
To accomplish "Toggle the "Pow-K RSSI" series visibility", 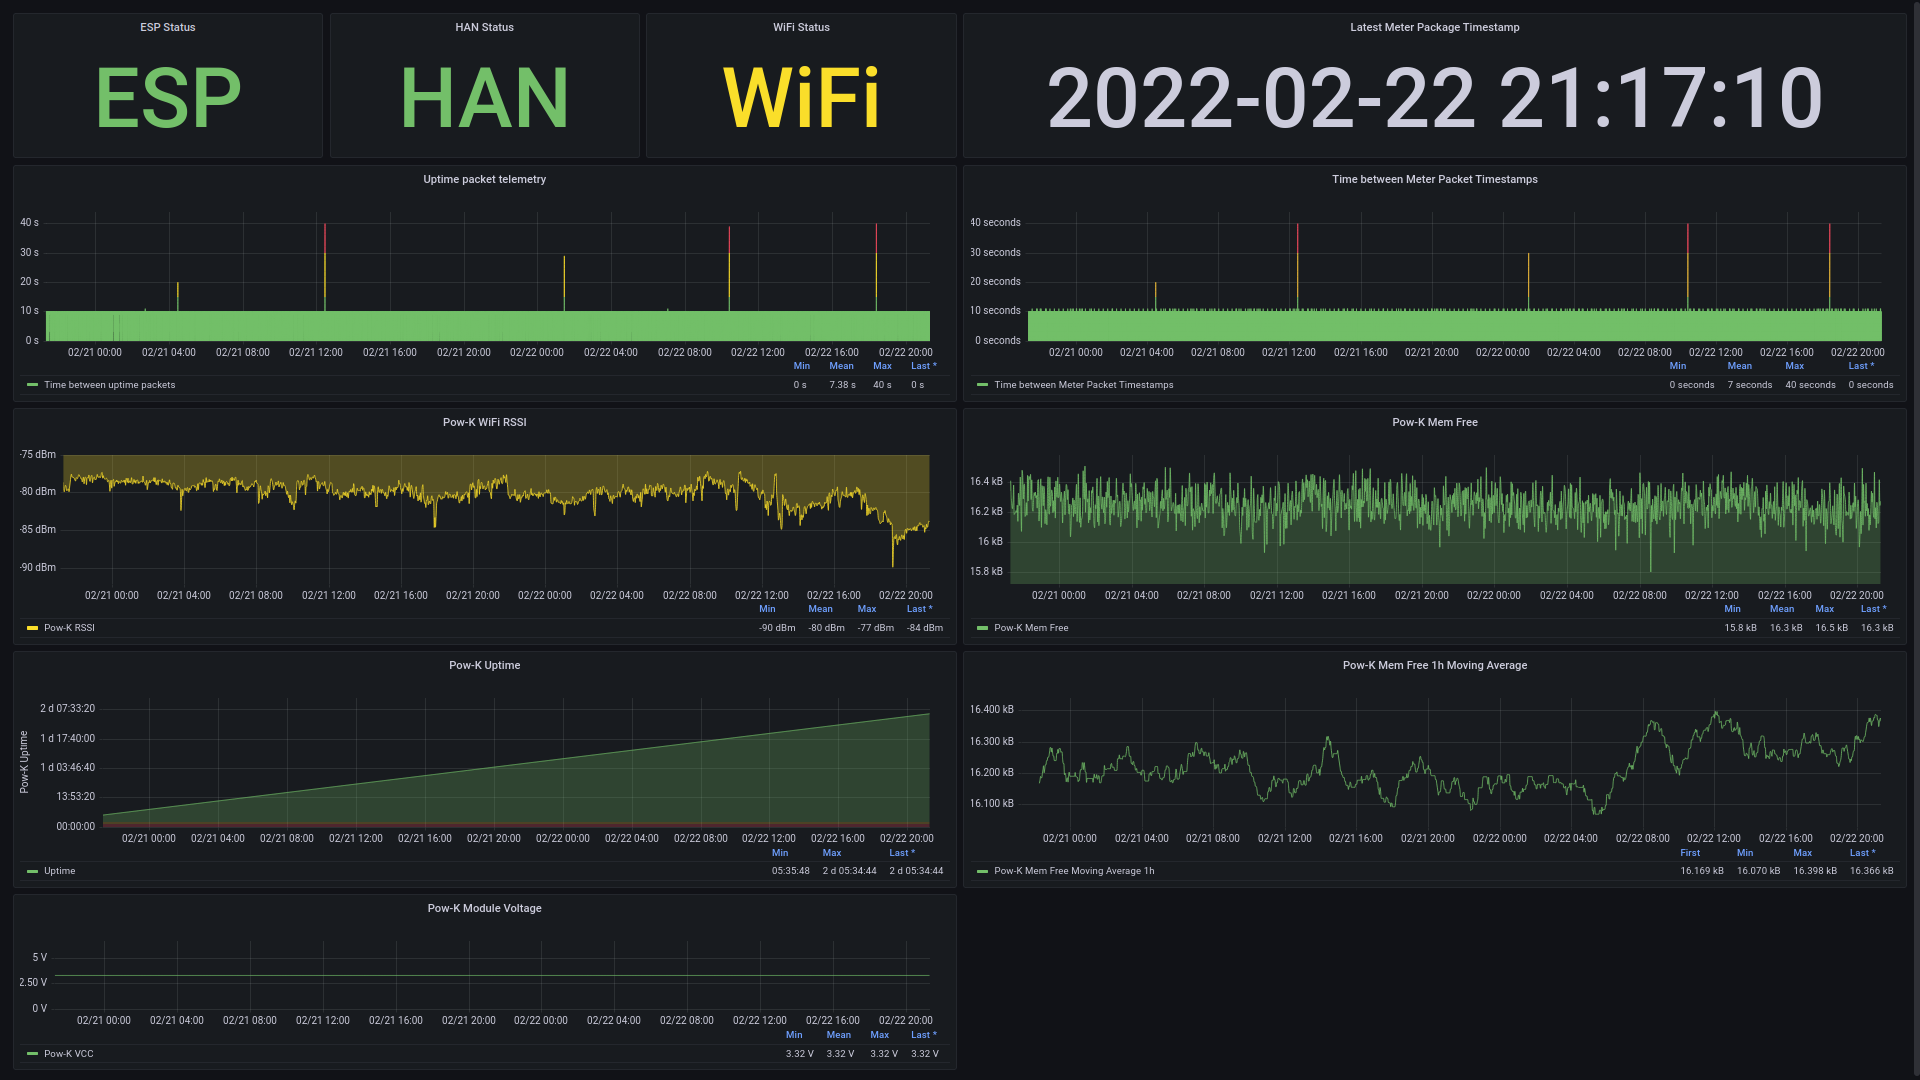I will coord(68,627).
